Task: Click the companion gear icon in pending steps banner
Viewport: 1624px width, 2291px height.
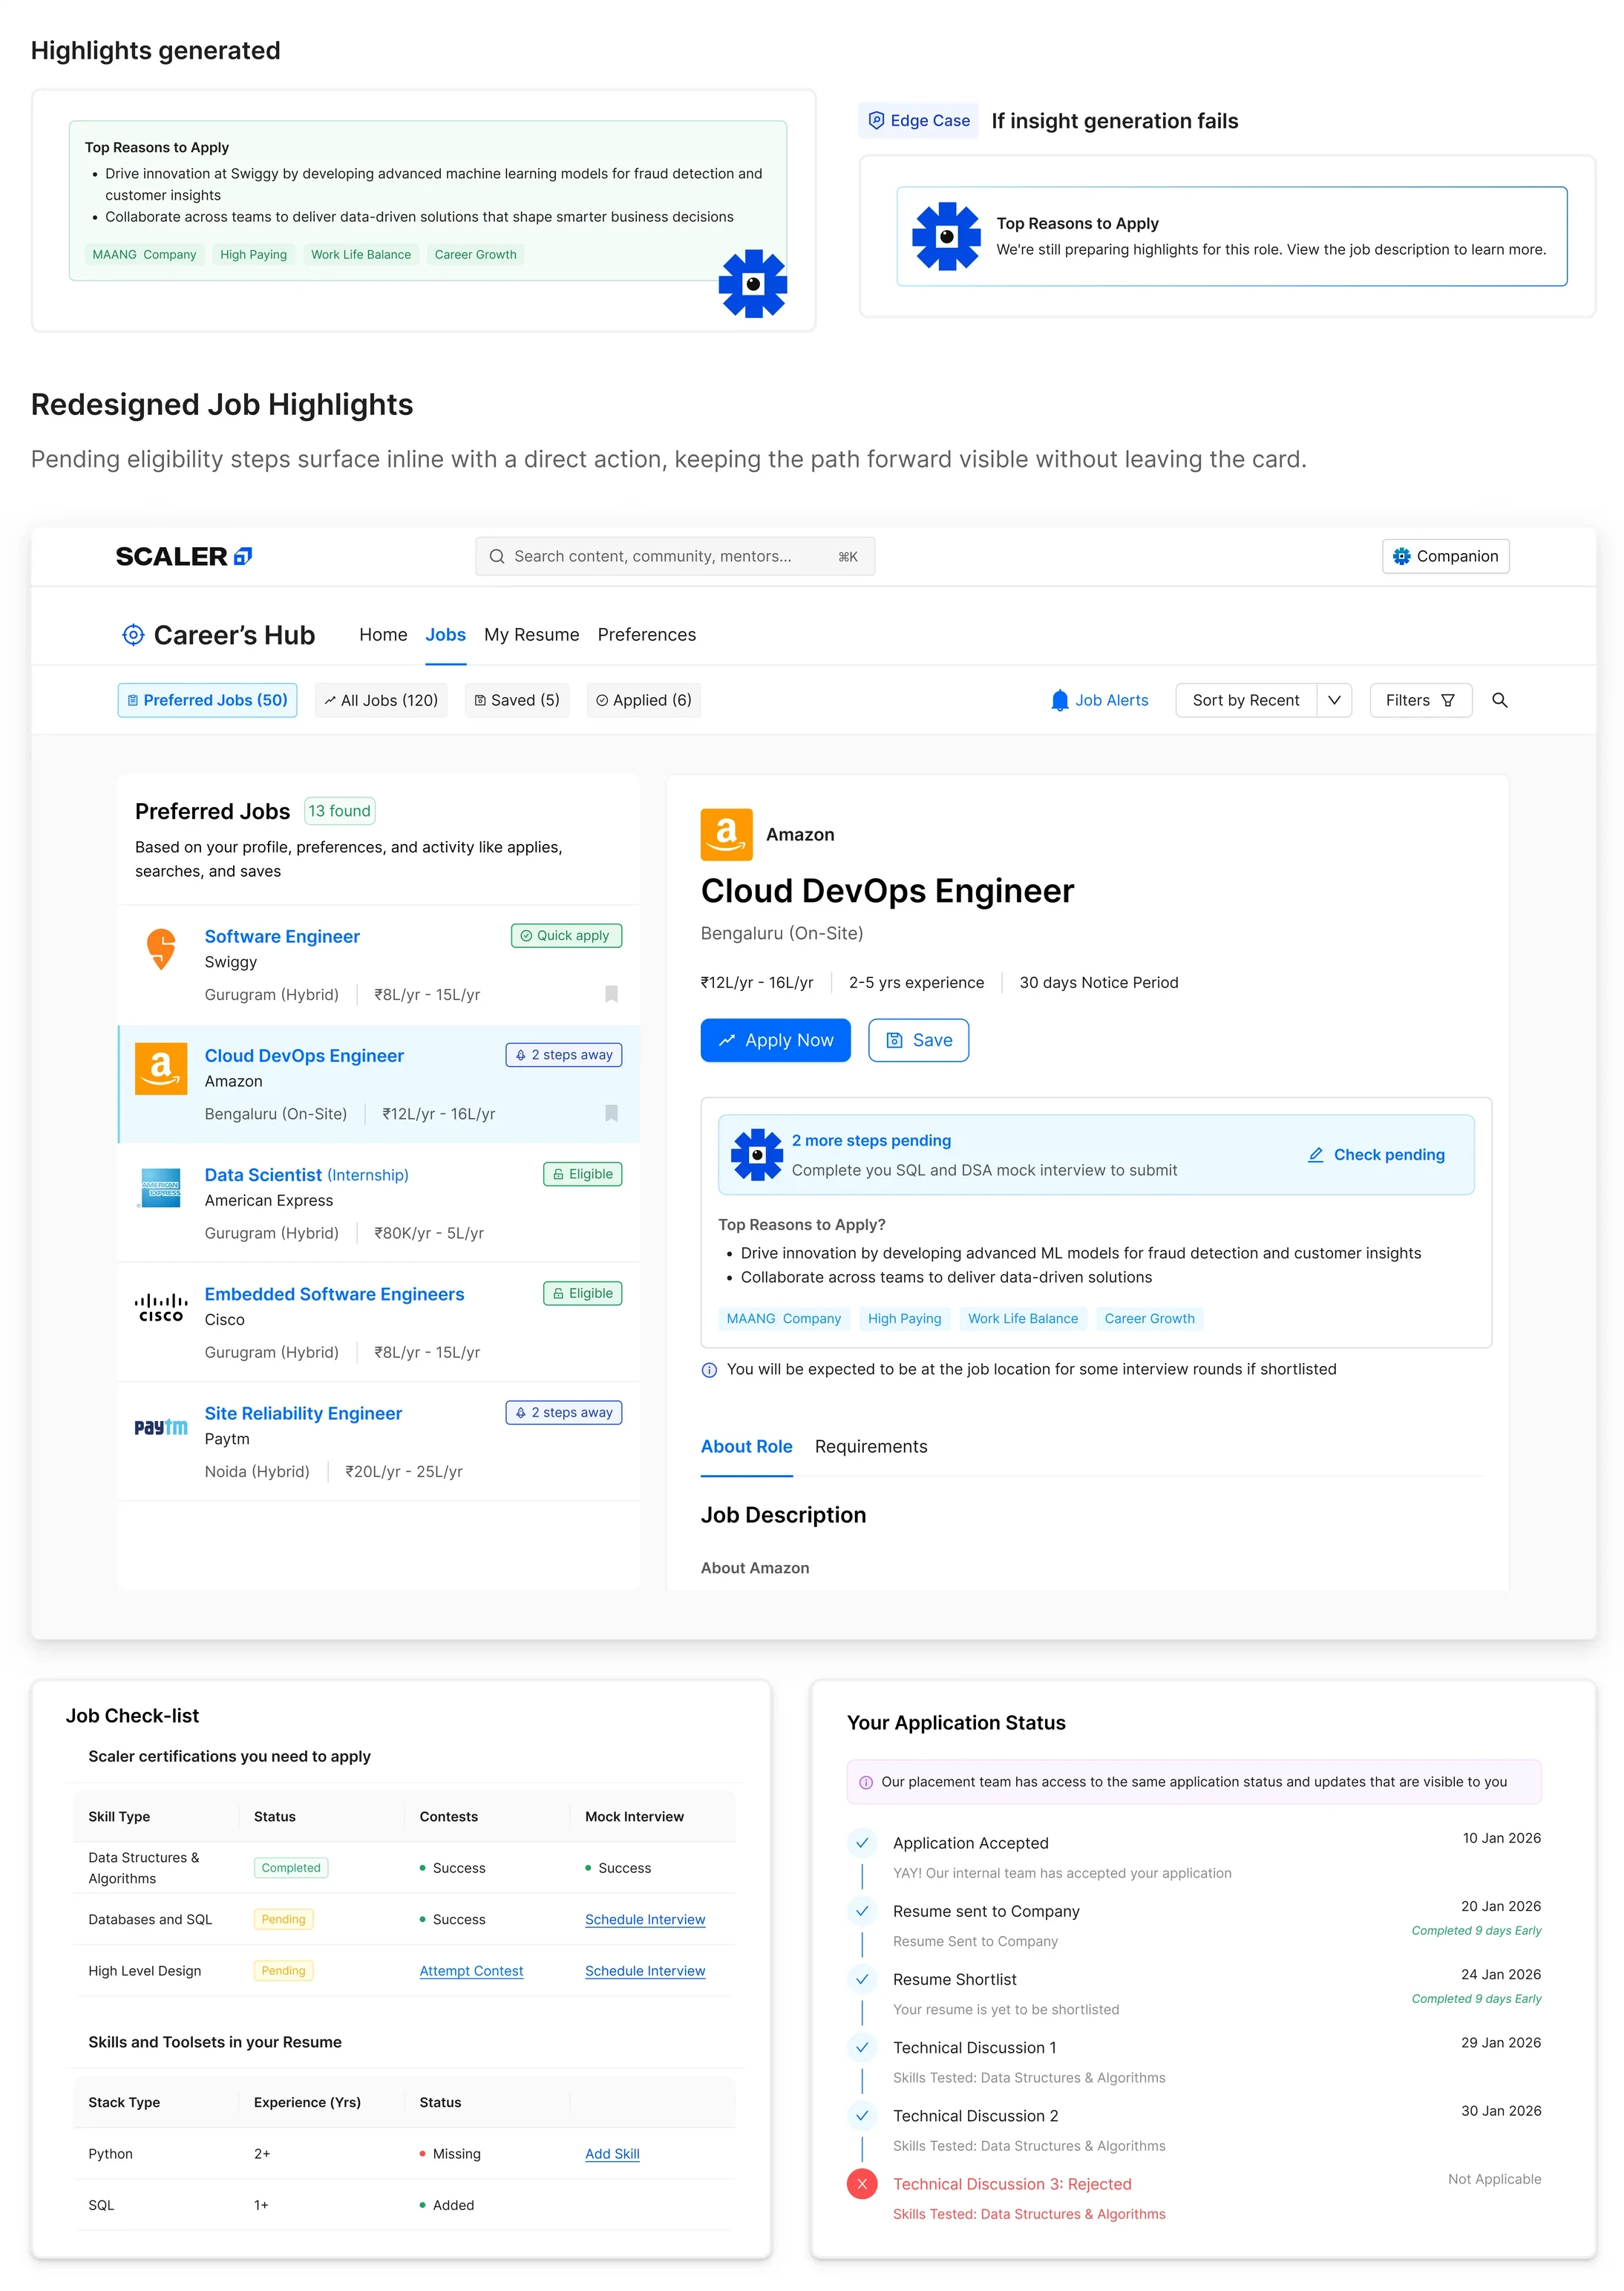Action: click(x=756, y=1154)
